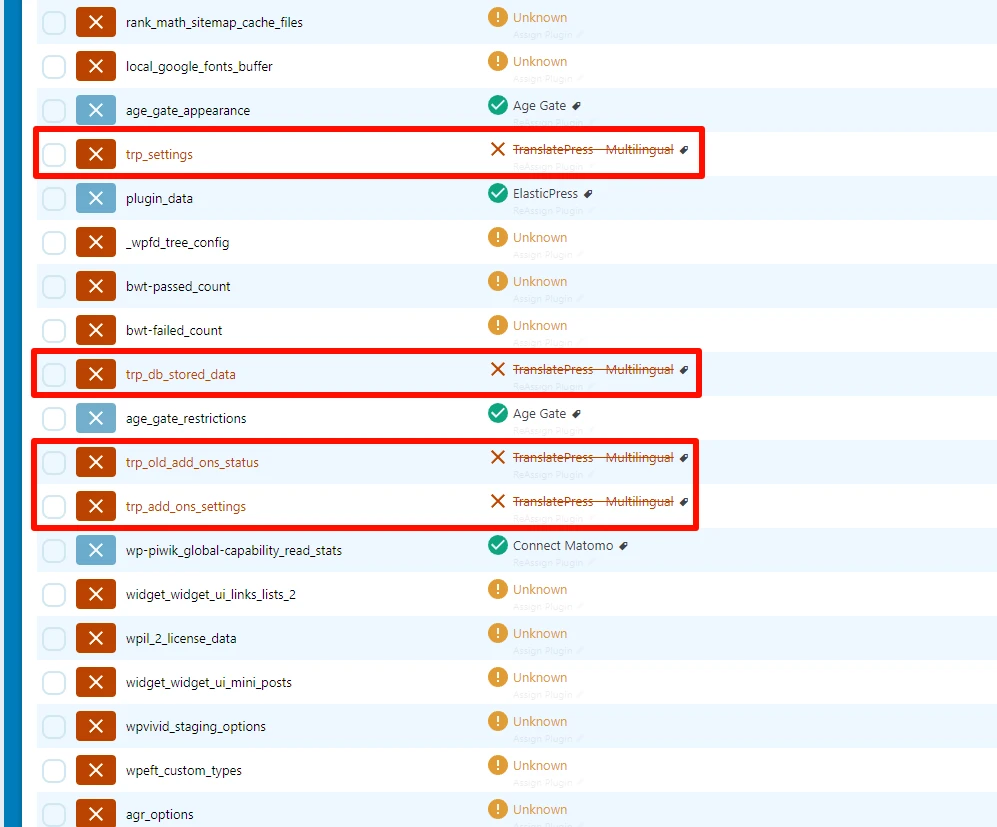Click the tag icon next to Age Gate for age_gate_appearance
This screenshot has width=997, height=827.
click(577, 106)
